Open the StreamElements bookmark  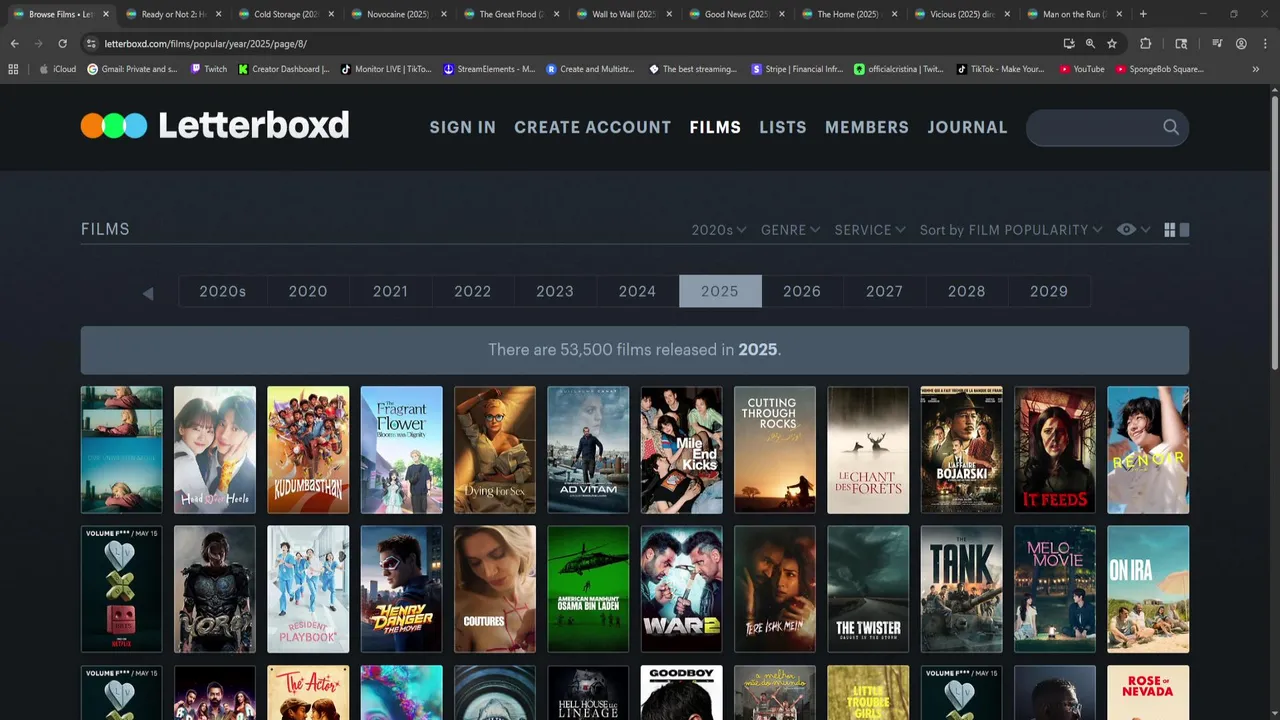click(x=490, y=69)
